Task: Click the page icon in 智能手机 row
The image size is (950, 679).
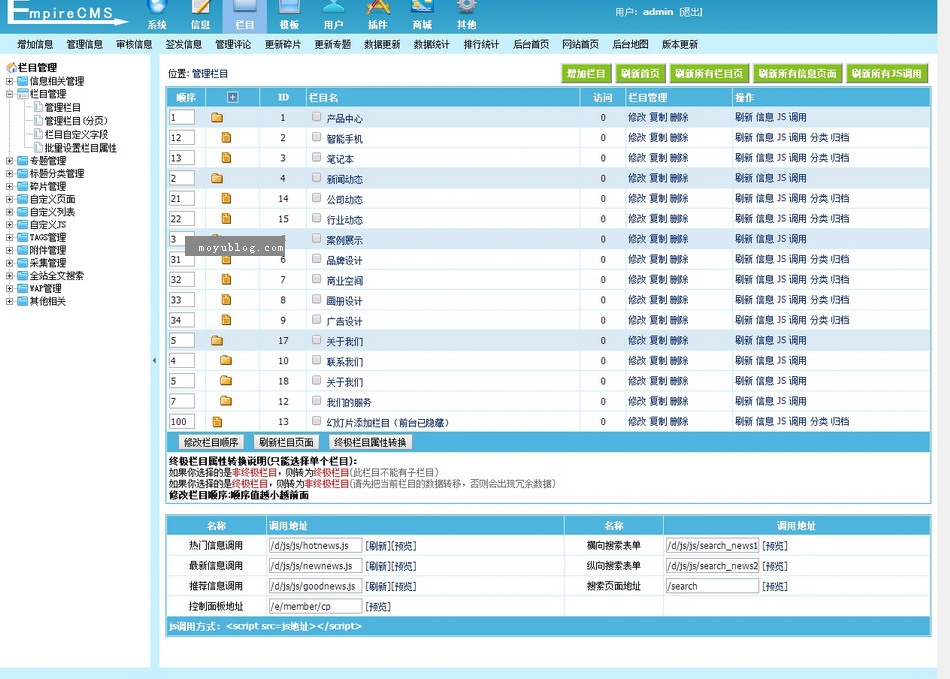Action: pos(226,138)
